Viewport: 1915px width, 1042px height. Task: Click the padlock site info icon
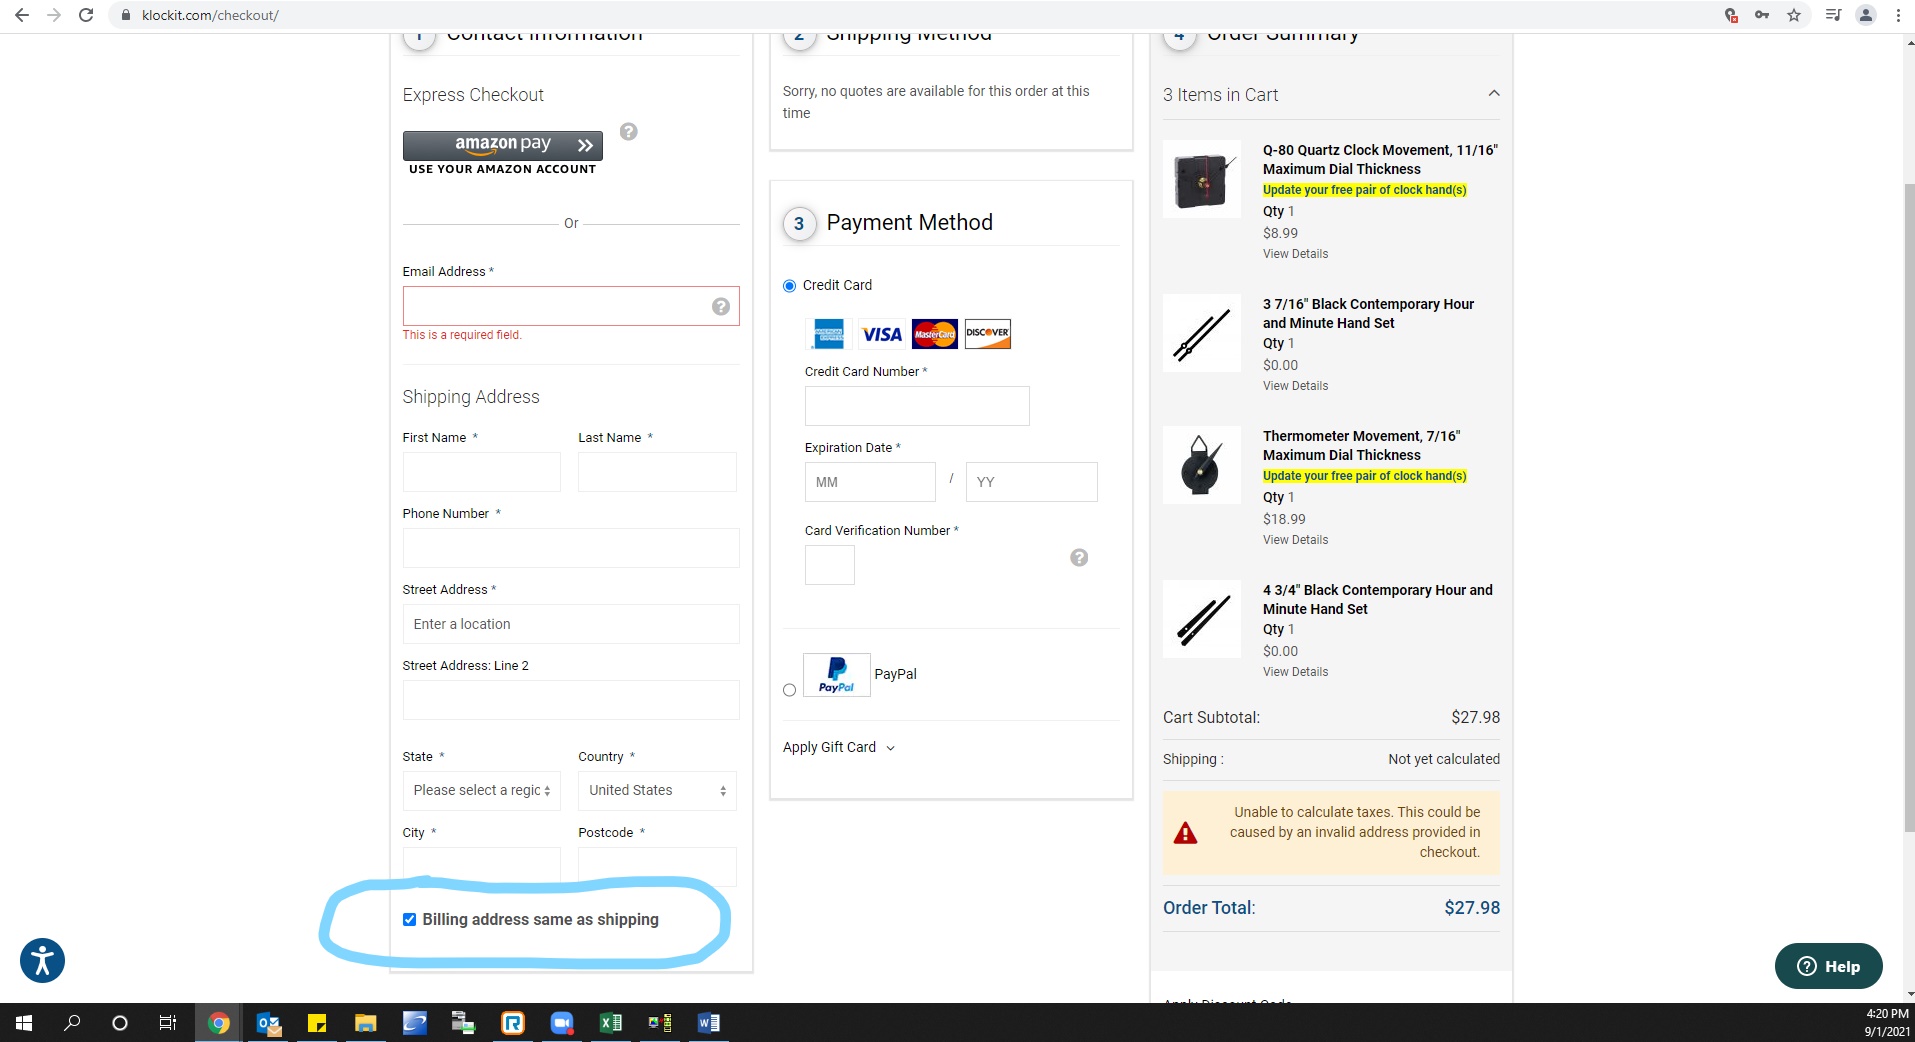point(126,15)
